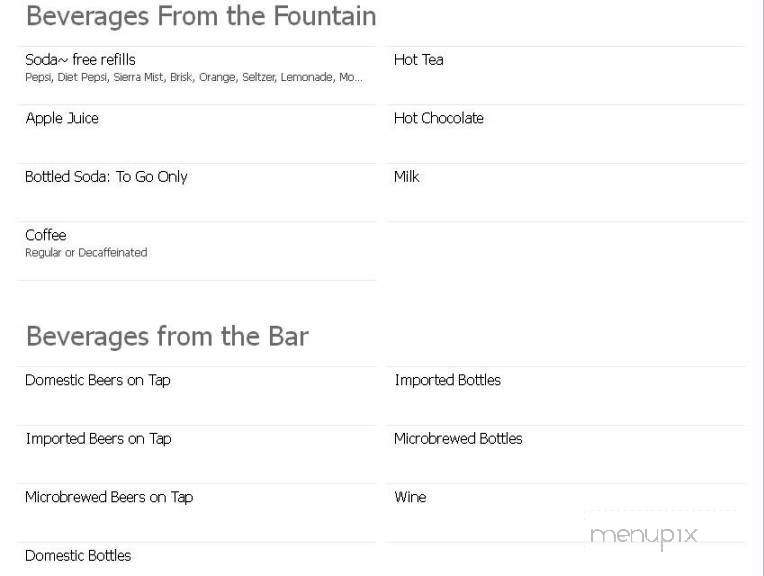The image size is (764, 576).
Task: Choose Imported Beers on Tap
Action: 98,439
